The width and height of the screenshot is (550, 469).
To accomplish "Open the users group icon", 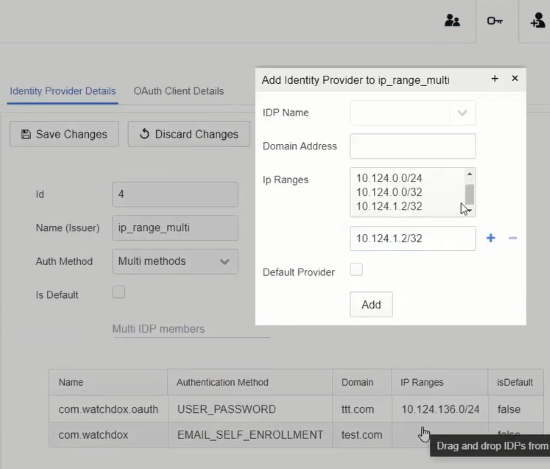I will click(452, 21).
